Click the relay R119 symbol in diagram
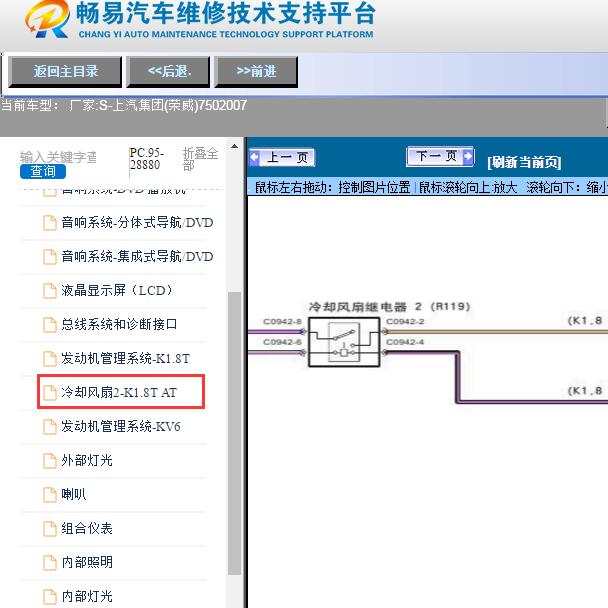 tap(344, 342)
